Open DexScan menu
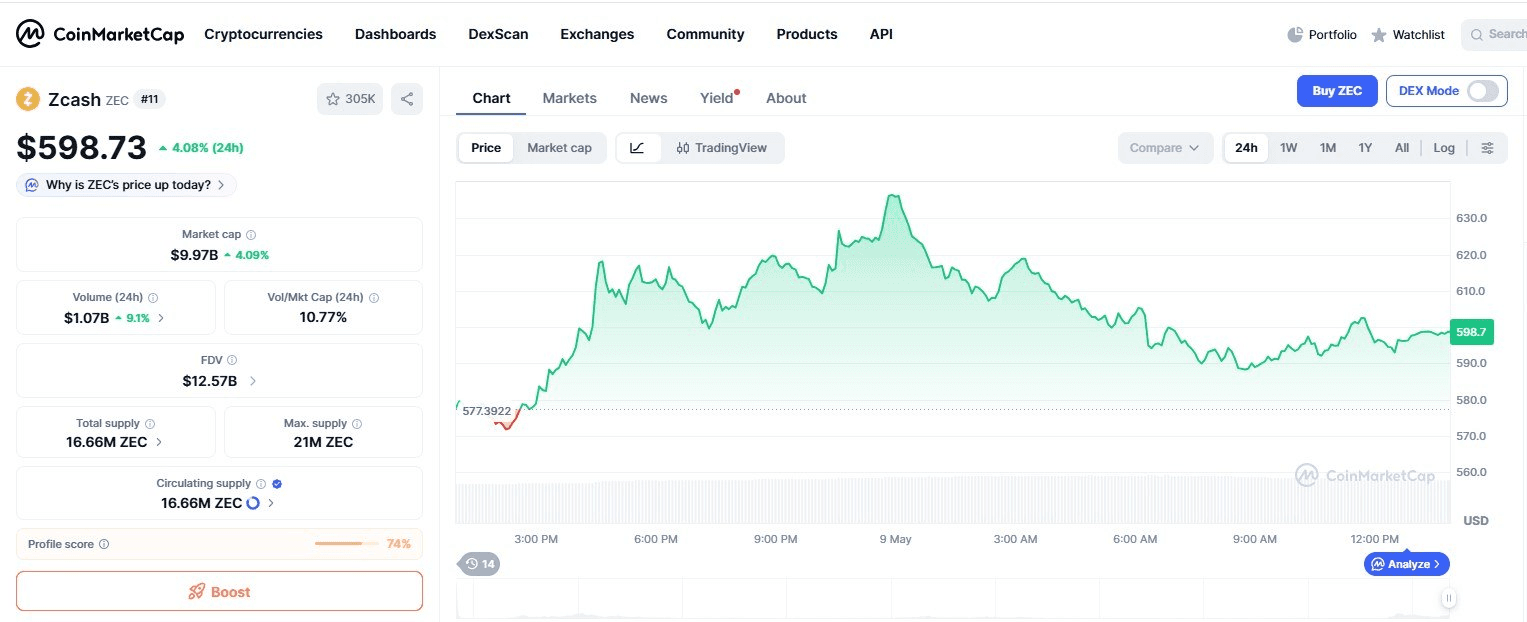The width and height of the screenshot is (1527, 622). click(498, 34)
